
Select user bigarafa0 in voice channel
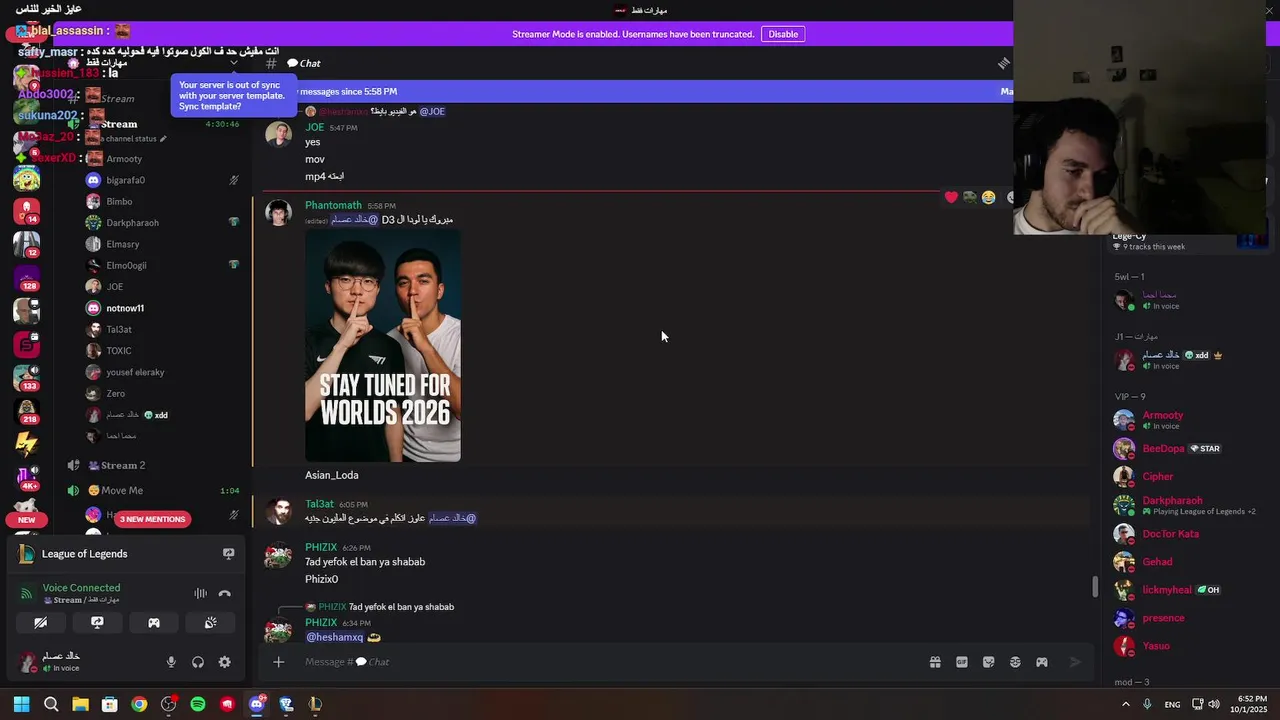[125, 180]
